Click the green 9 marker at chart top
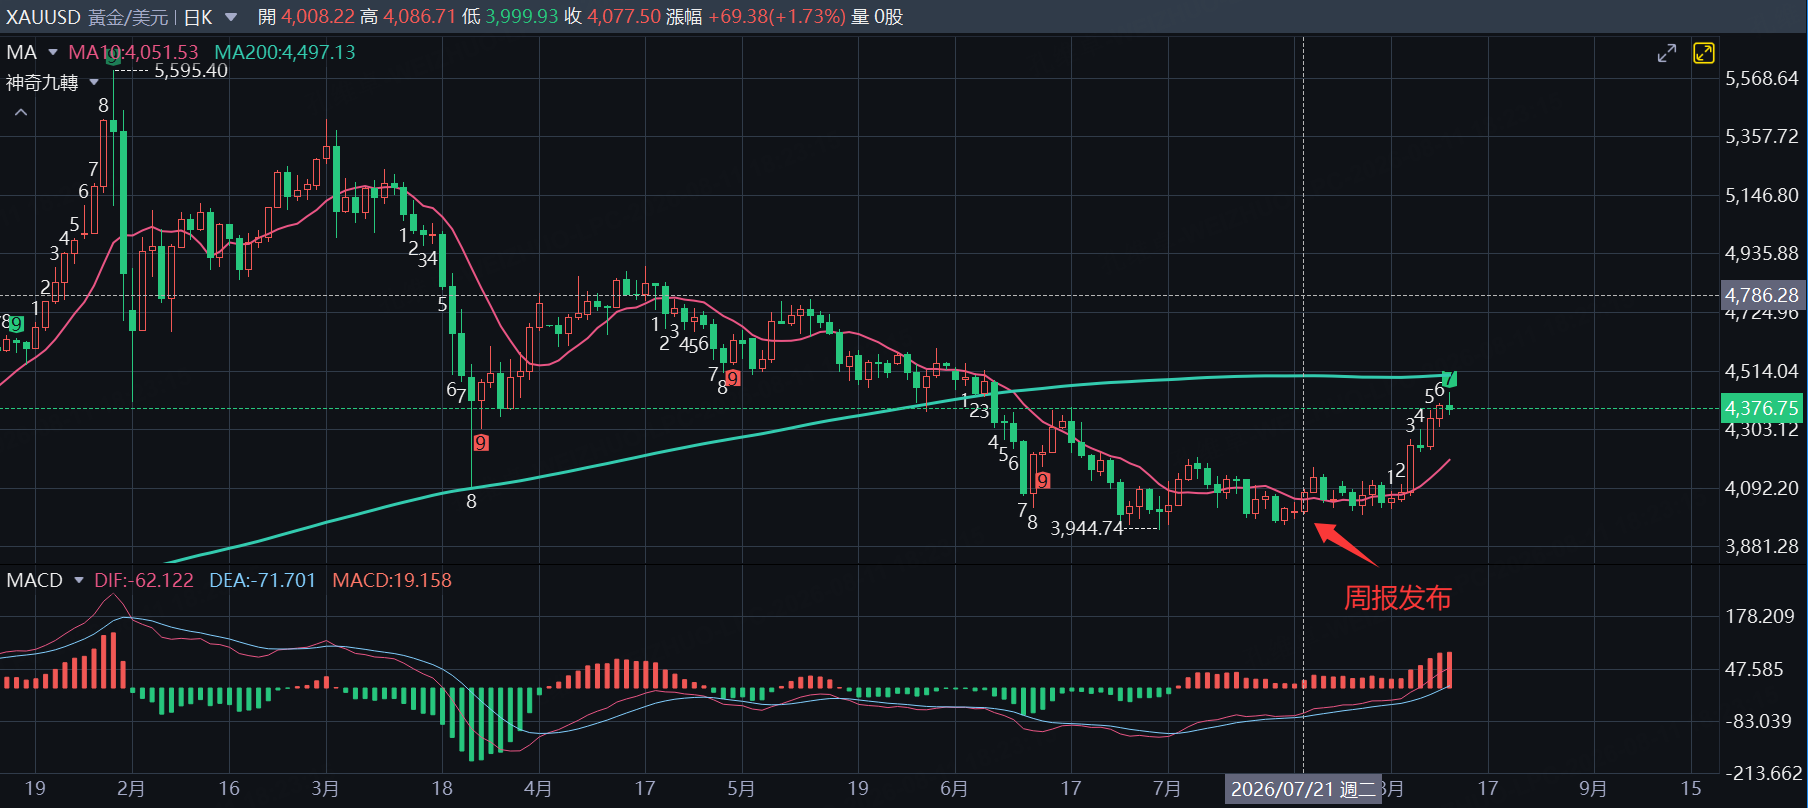The height and width of the screenshot is (808, 1808). coord(113,58)
